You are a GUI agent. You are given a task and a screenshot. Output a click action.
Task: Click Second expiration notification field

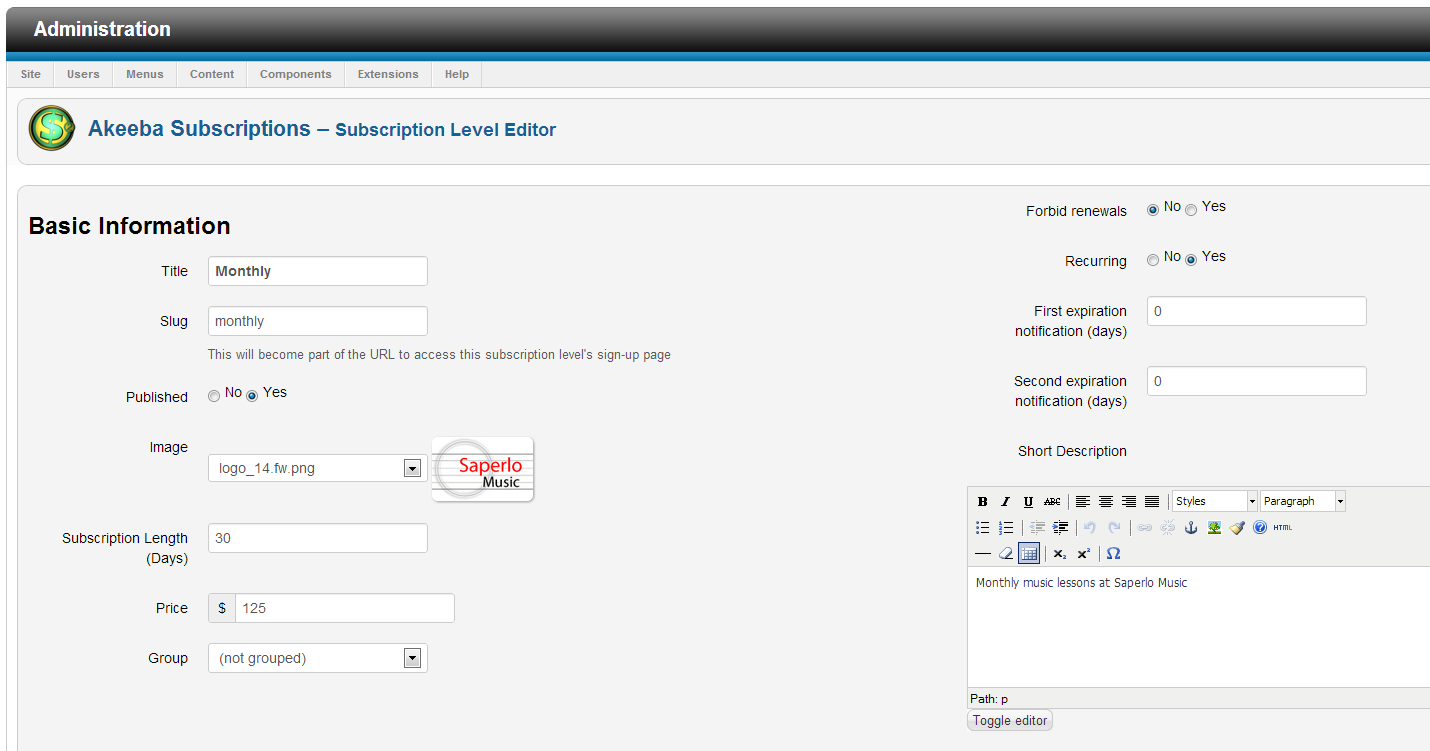tap(1257, 381)
